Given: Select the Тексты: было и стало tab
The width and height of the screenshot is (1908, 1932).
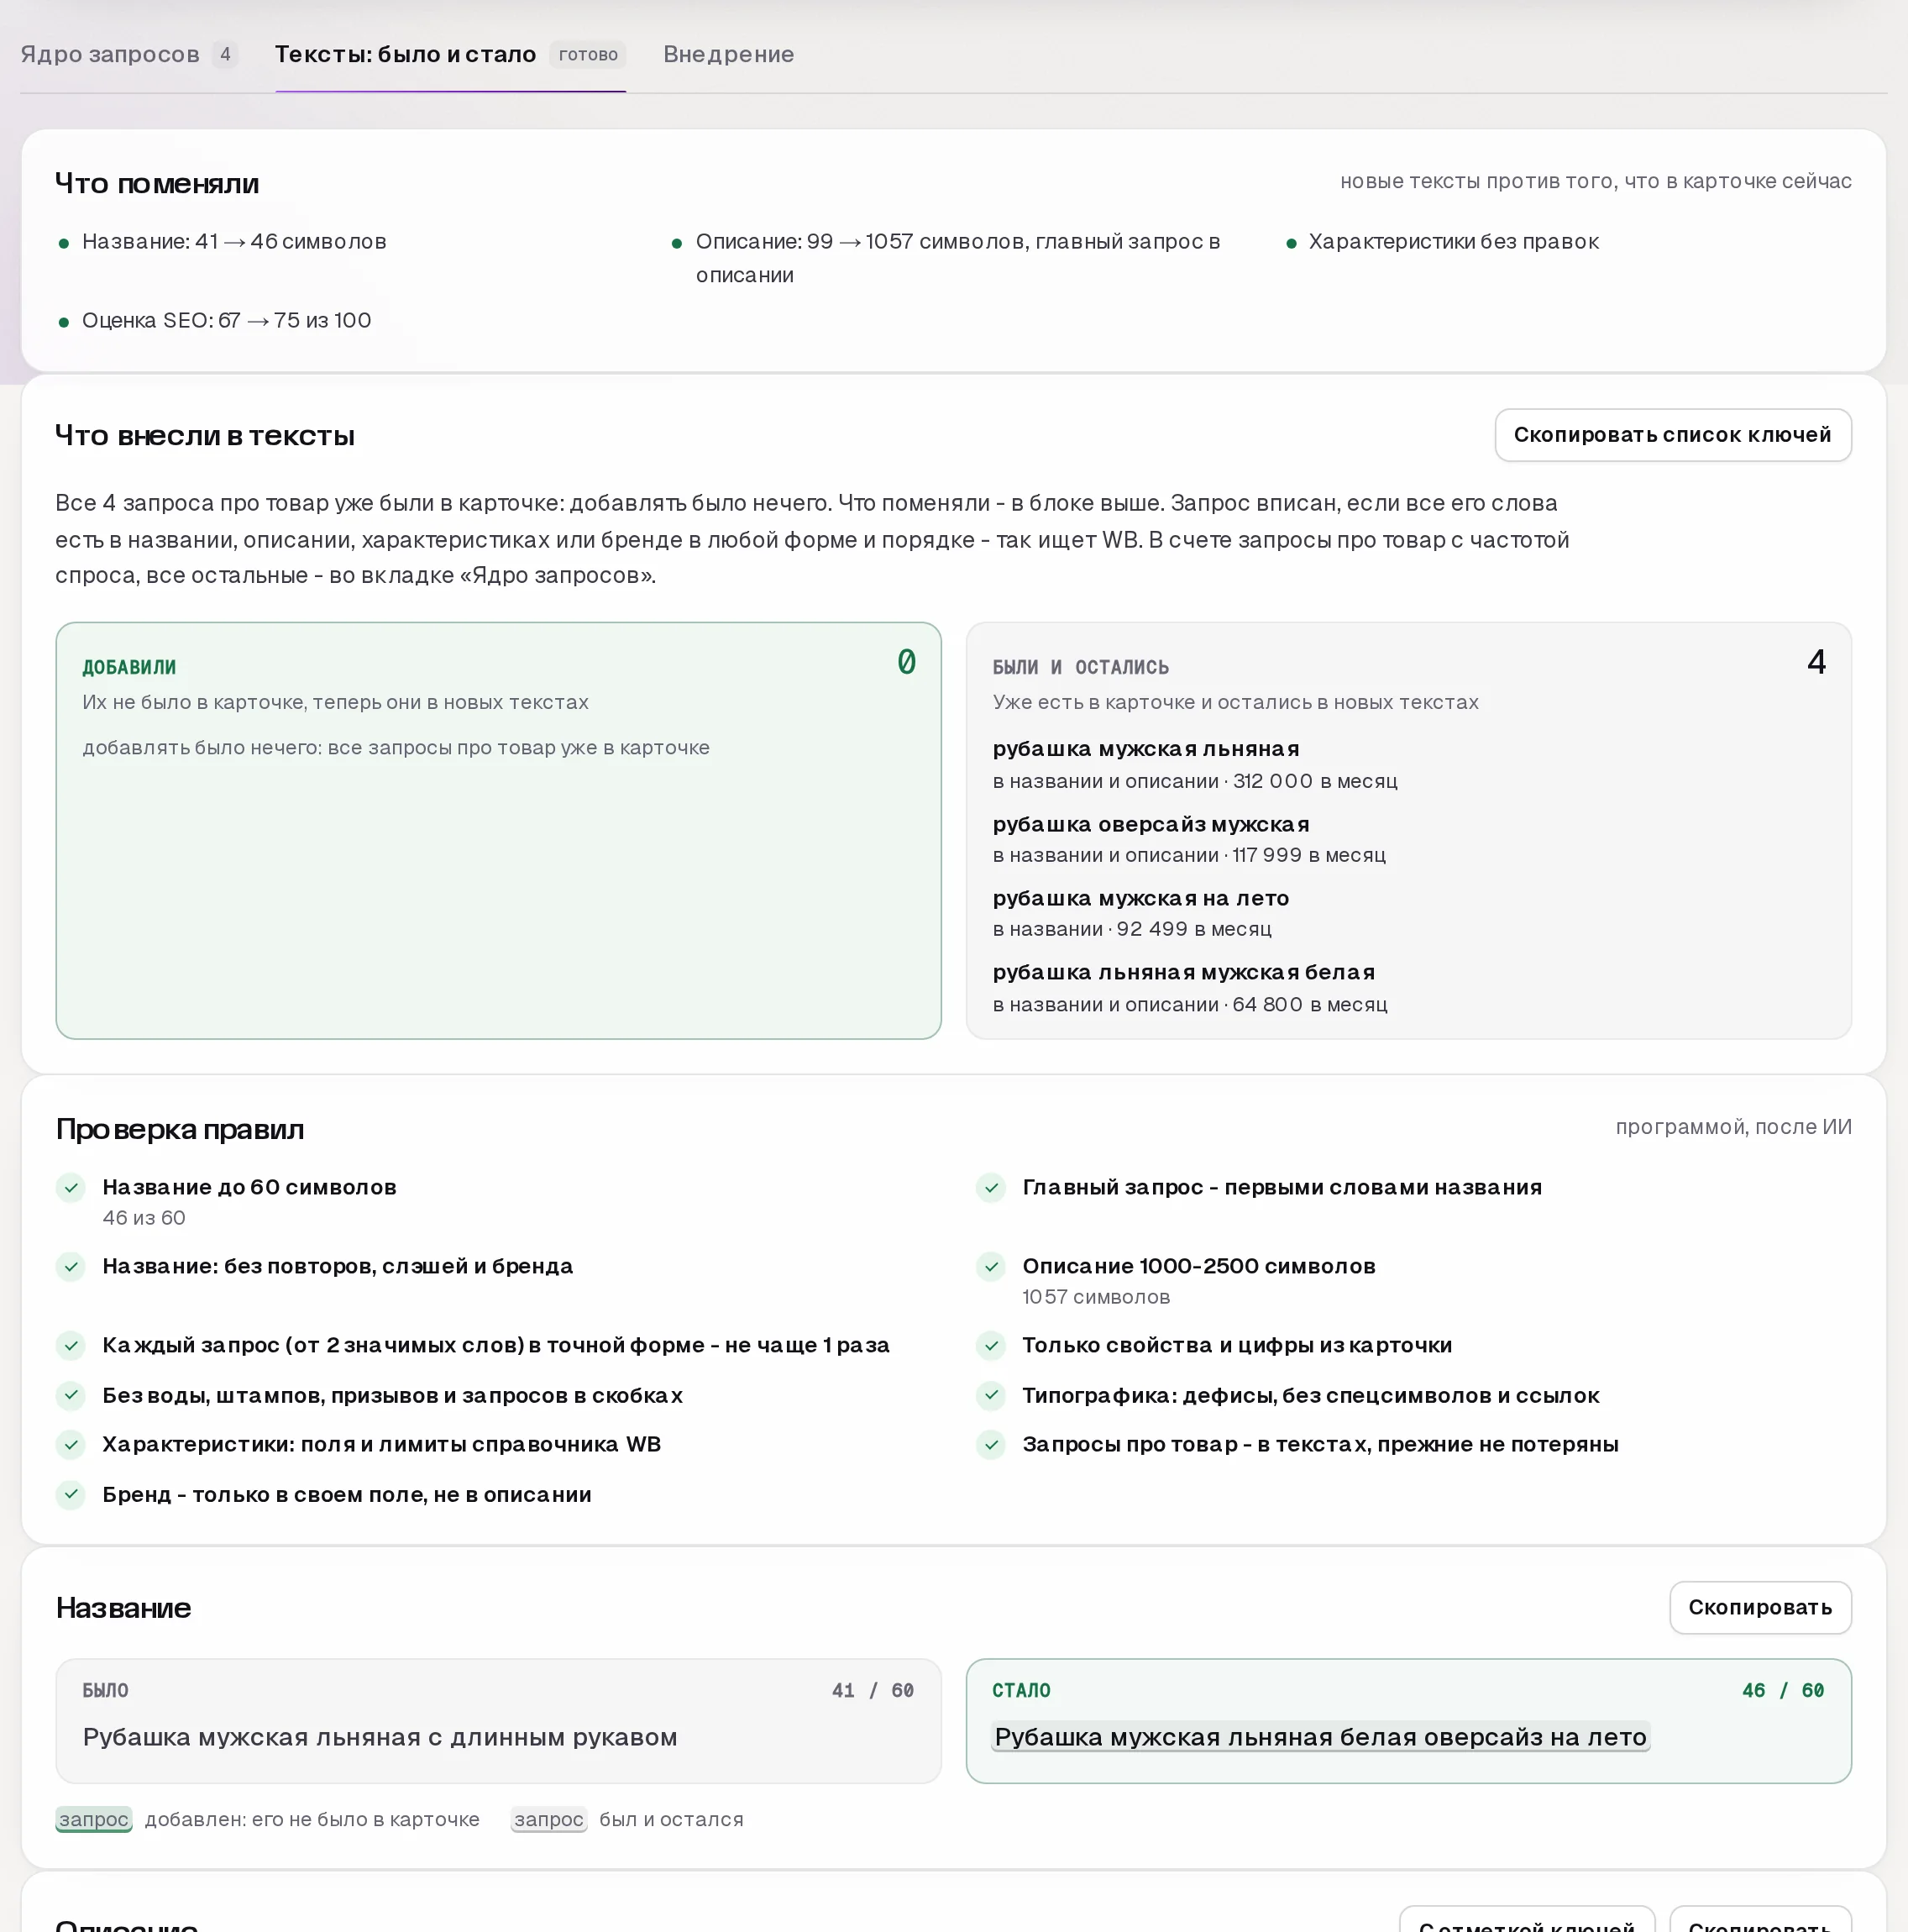Looking at the screenshot, I should [450, 54].
